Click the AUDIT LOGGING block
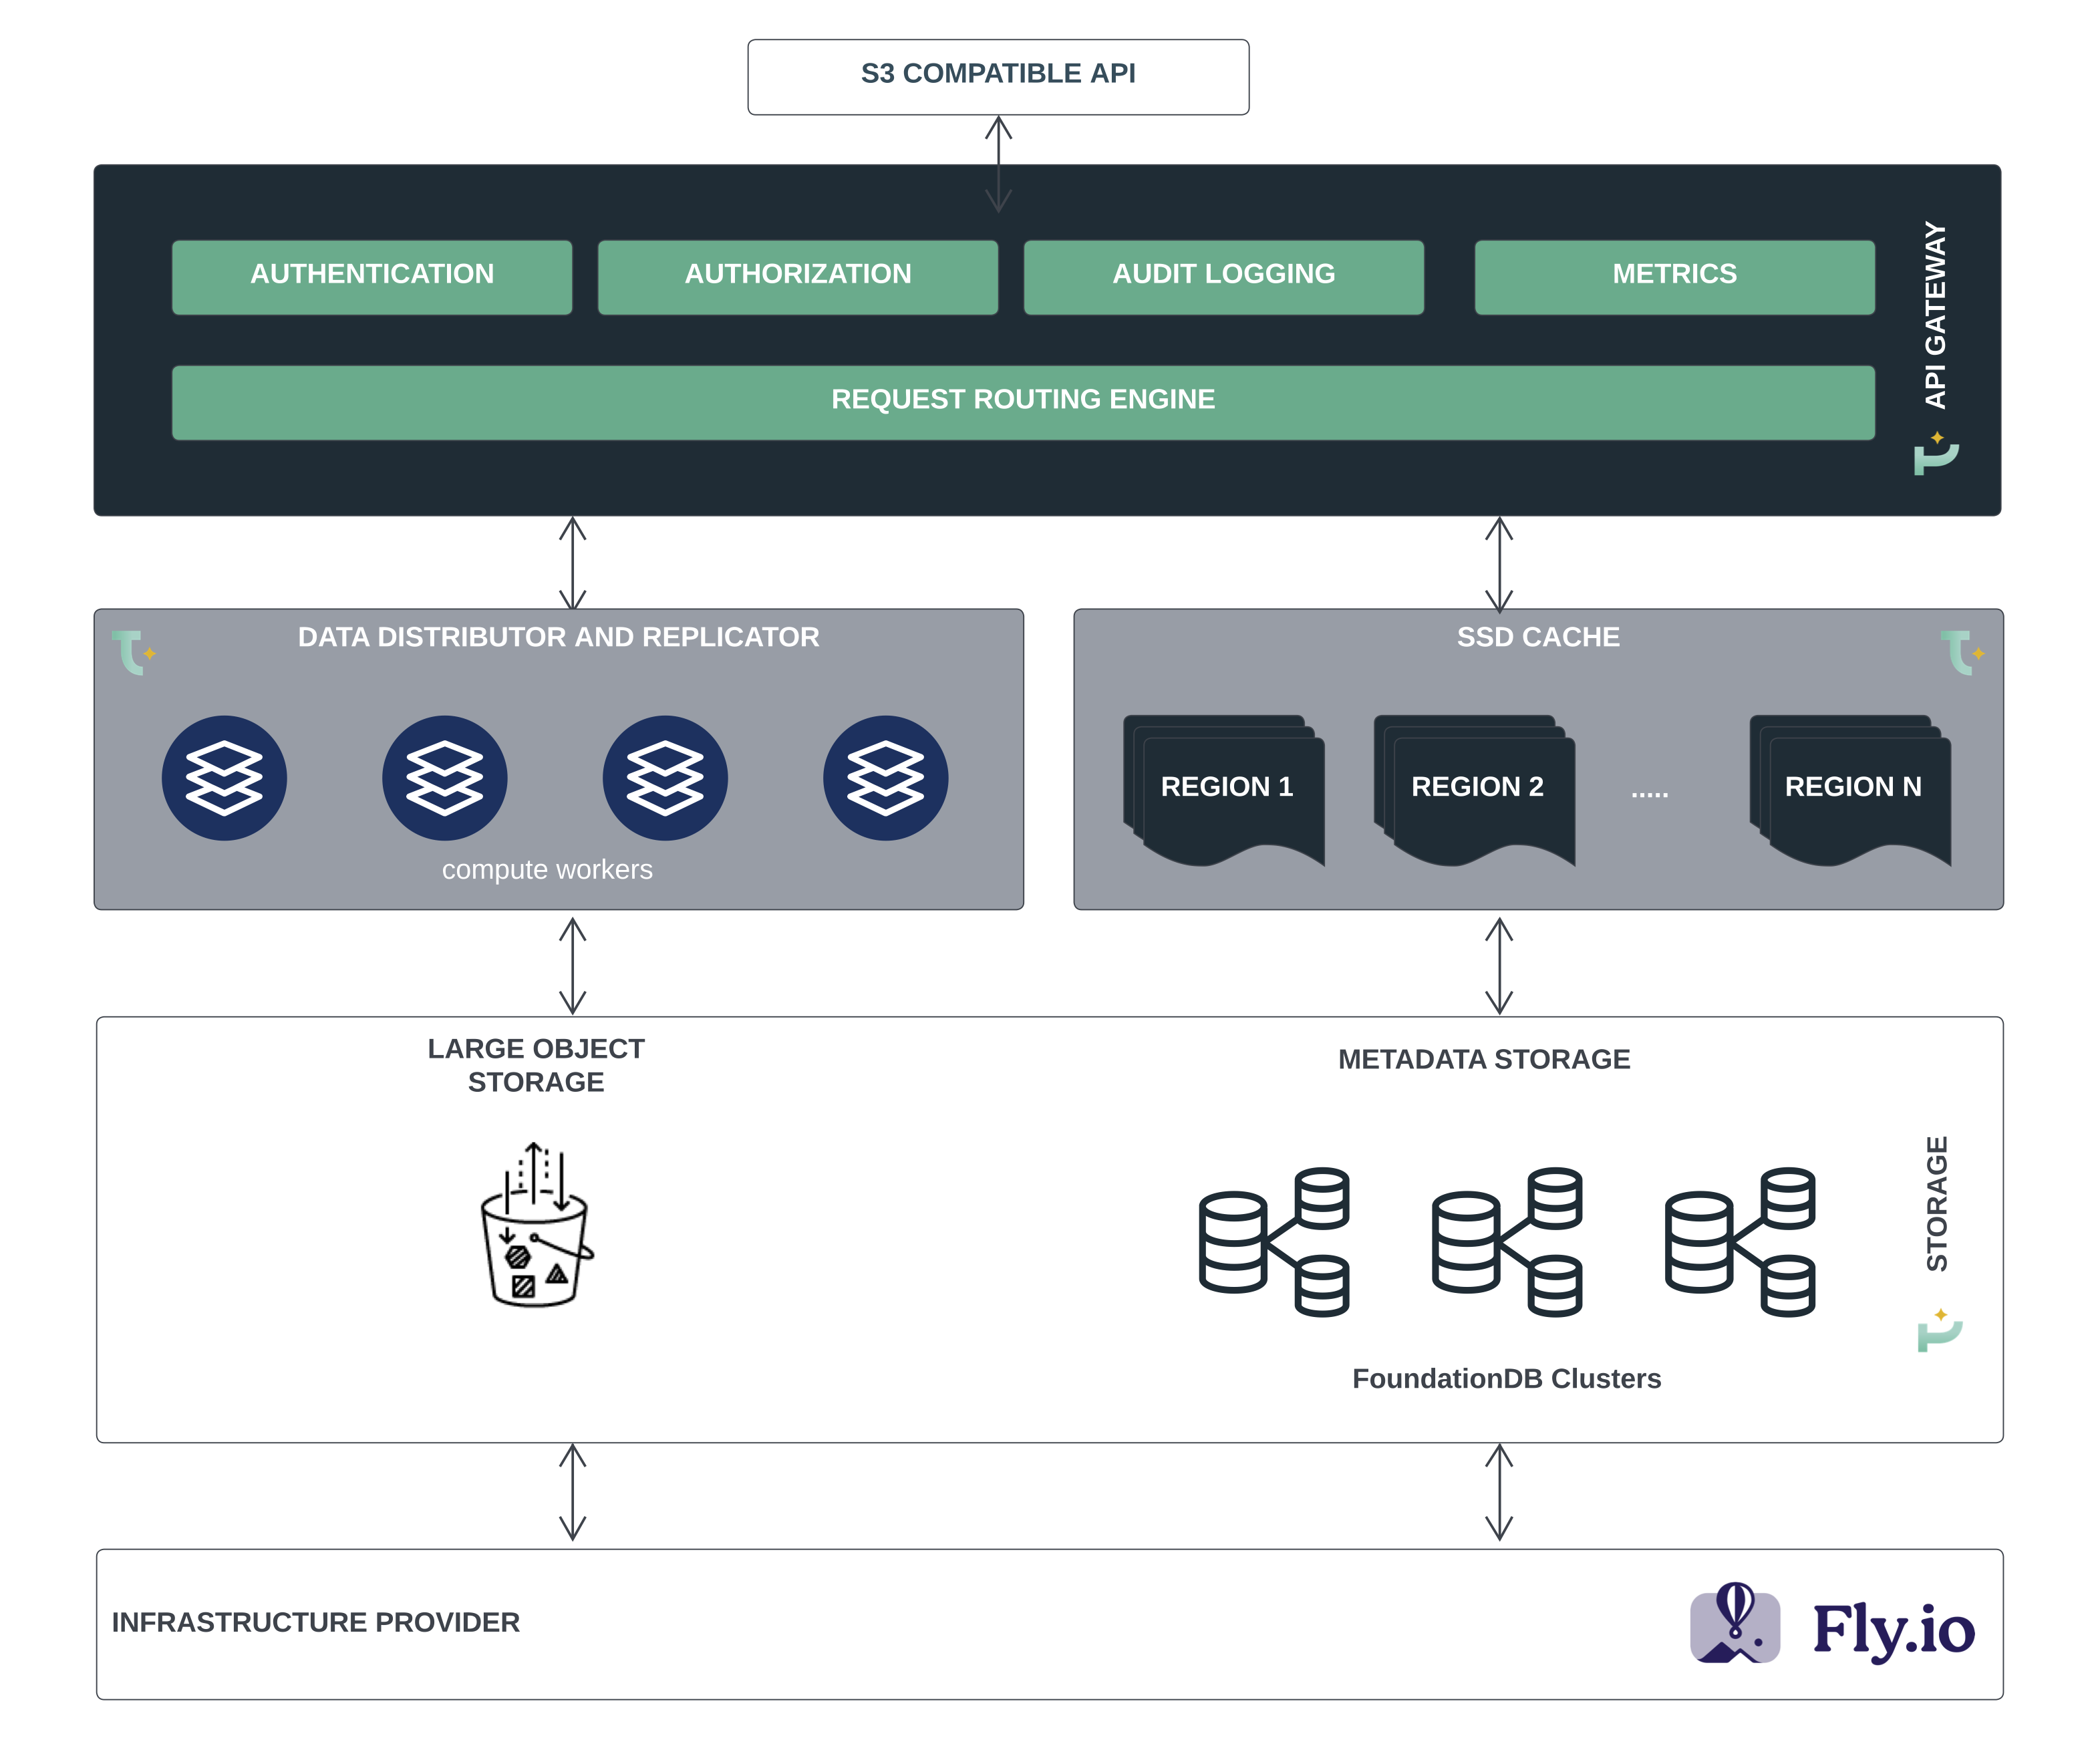This screenshot has width=2094, height=1764. click(1223, 277)
